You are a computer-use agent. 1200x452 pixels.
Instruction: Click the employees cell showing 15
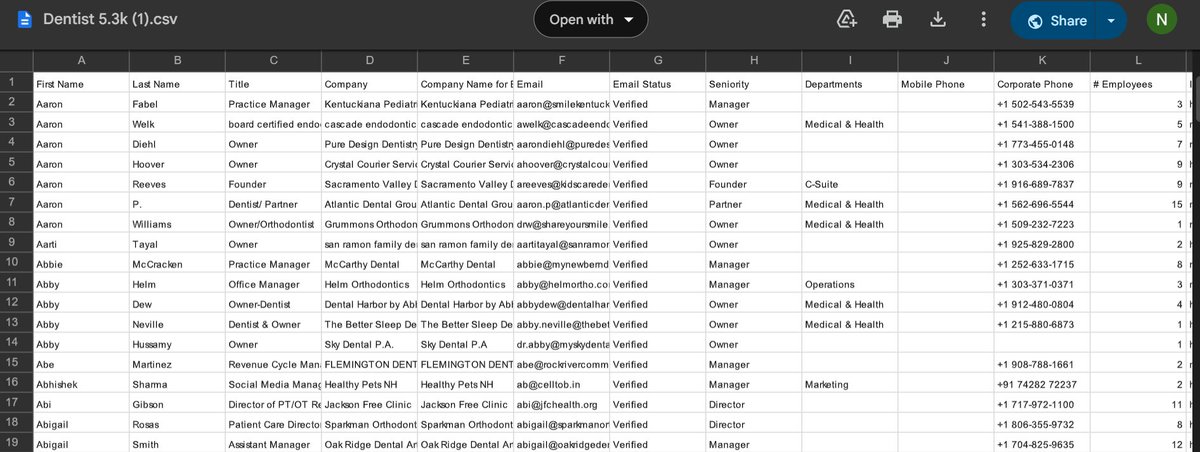1137,204
